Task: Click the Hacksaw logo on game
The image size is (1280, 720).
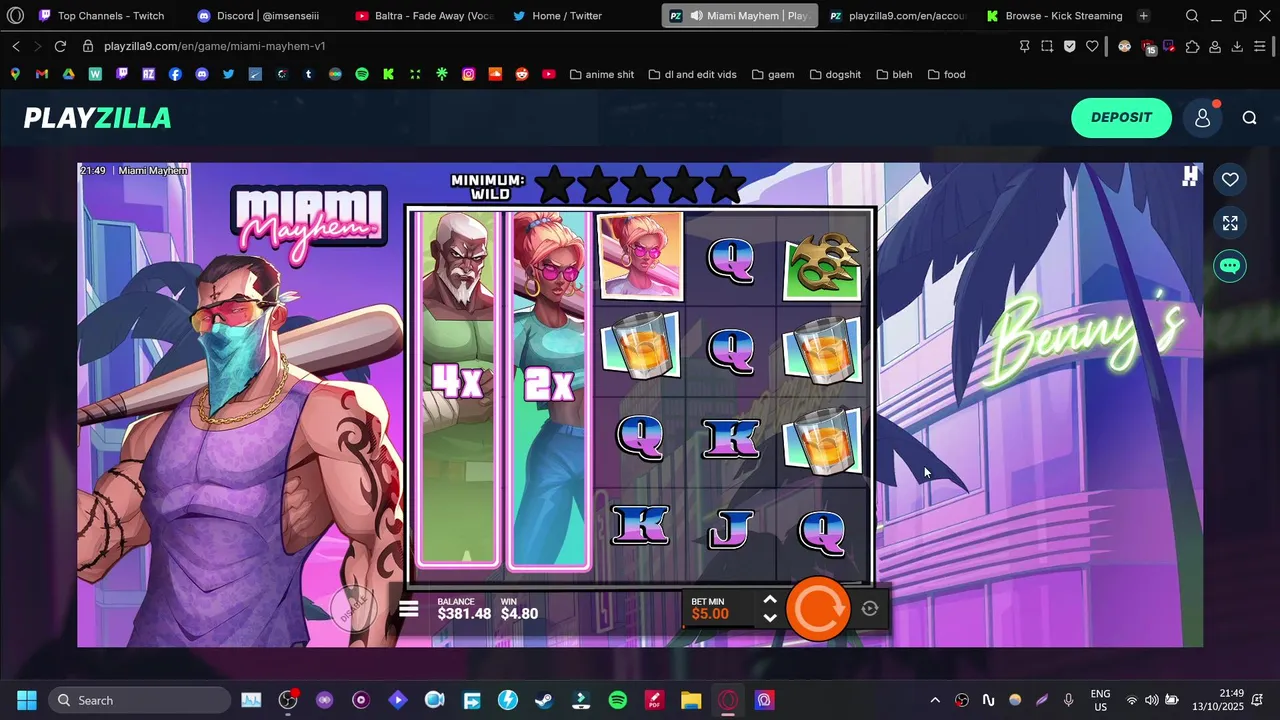Action: pyautogui.click(x=1190, y=177)
